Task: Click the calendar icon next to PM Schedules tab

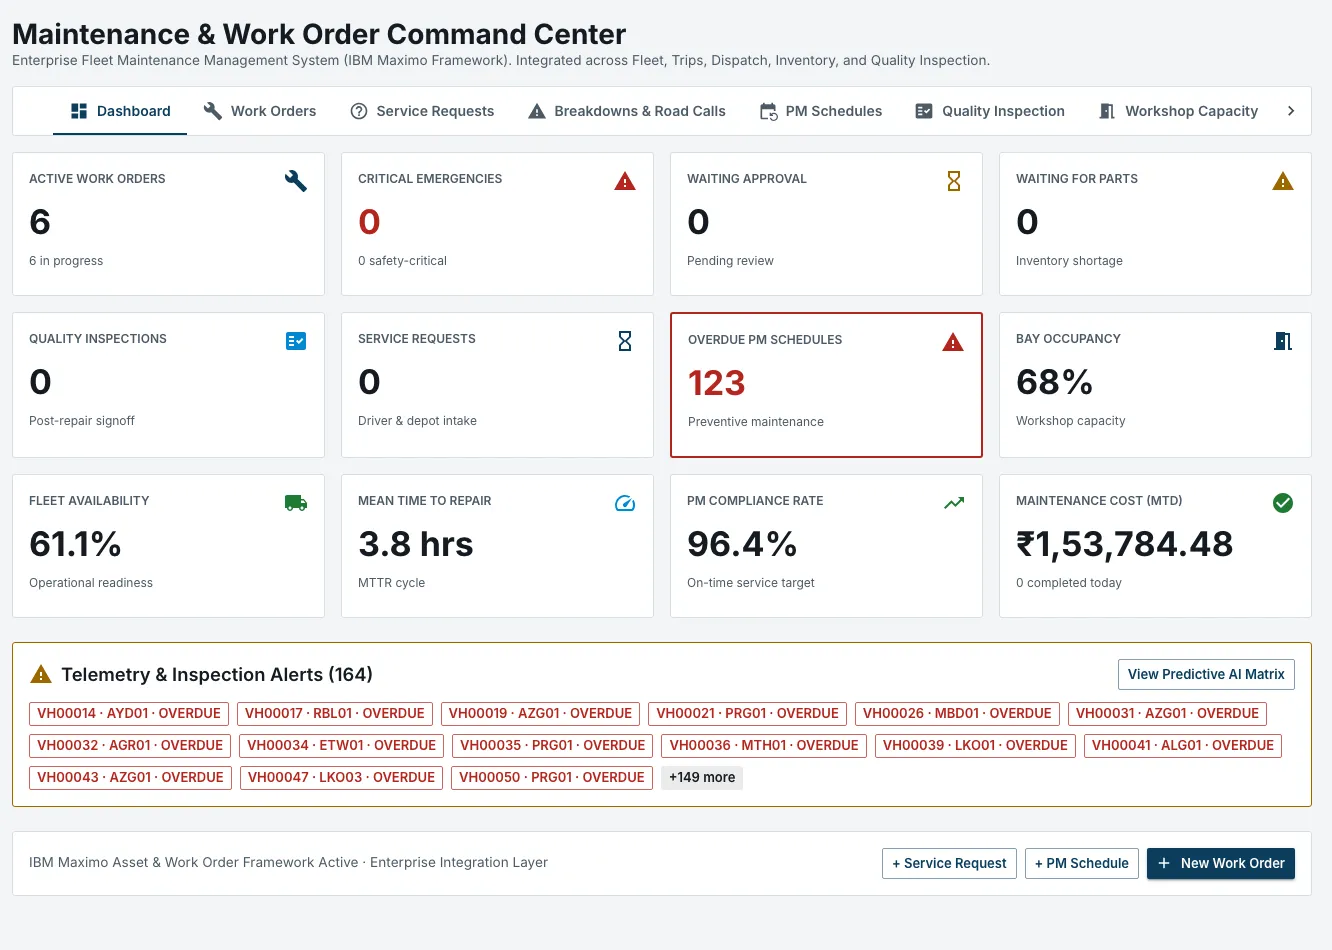Action: coord(768,111)
